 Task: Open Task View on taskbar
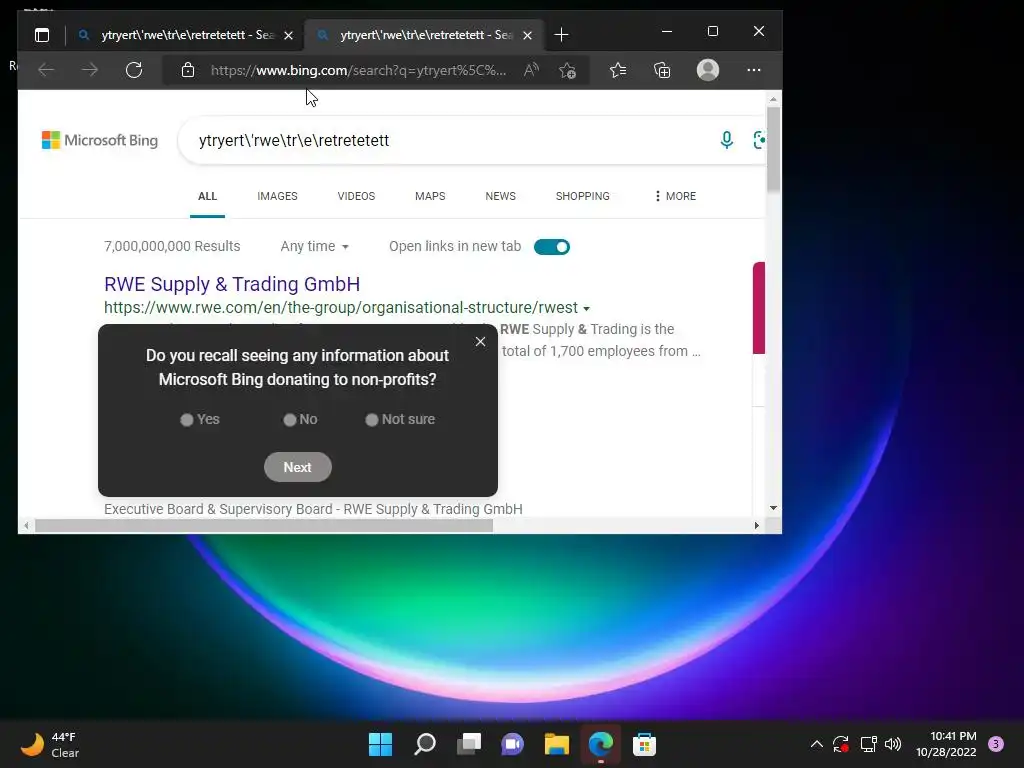click(x=468, y=744)
